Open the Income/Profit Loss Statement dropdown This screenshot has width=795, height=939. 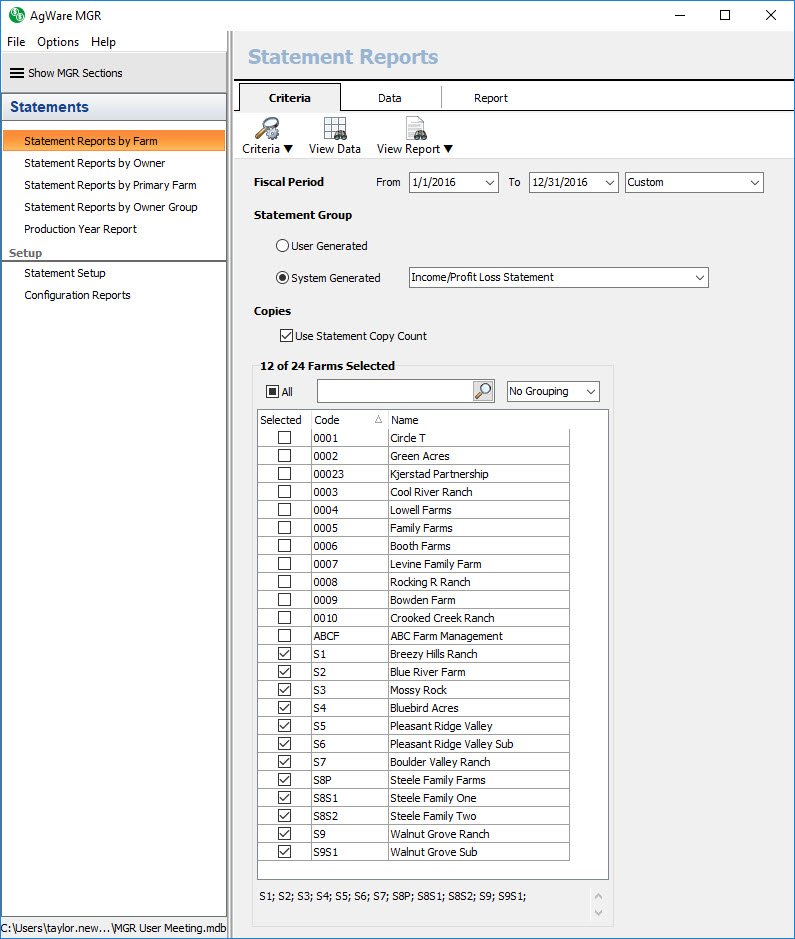point(558,277)
